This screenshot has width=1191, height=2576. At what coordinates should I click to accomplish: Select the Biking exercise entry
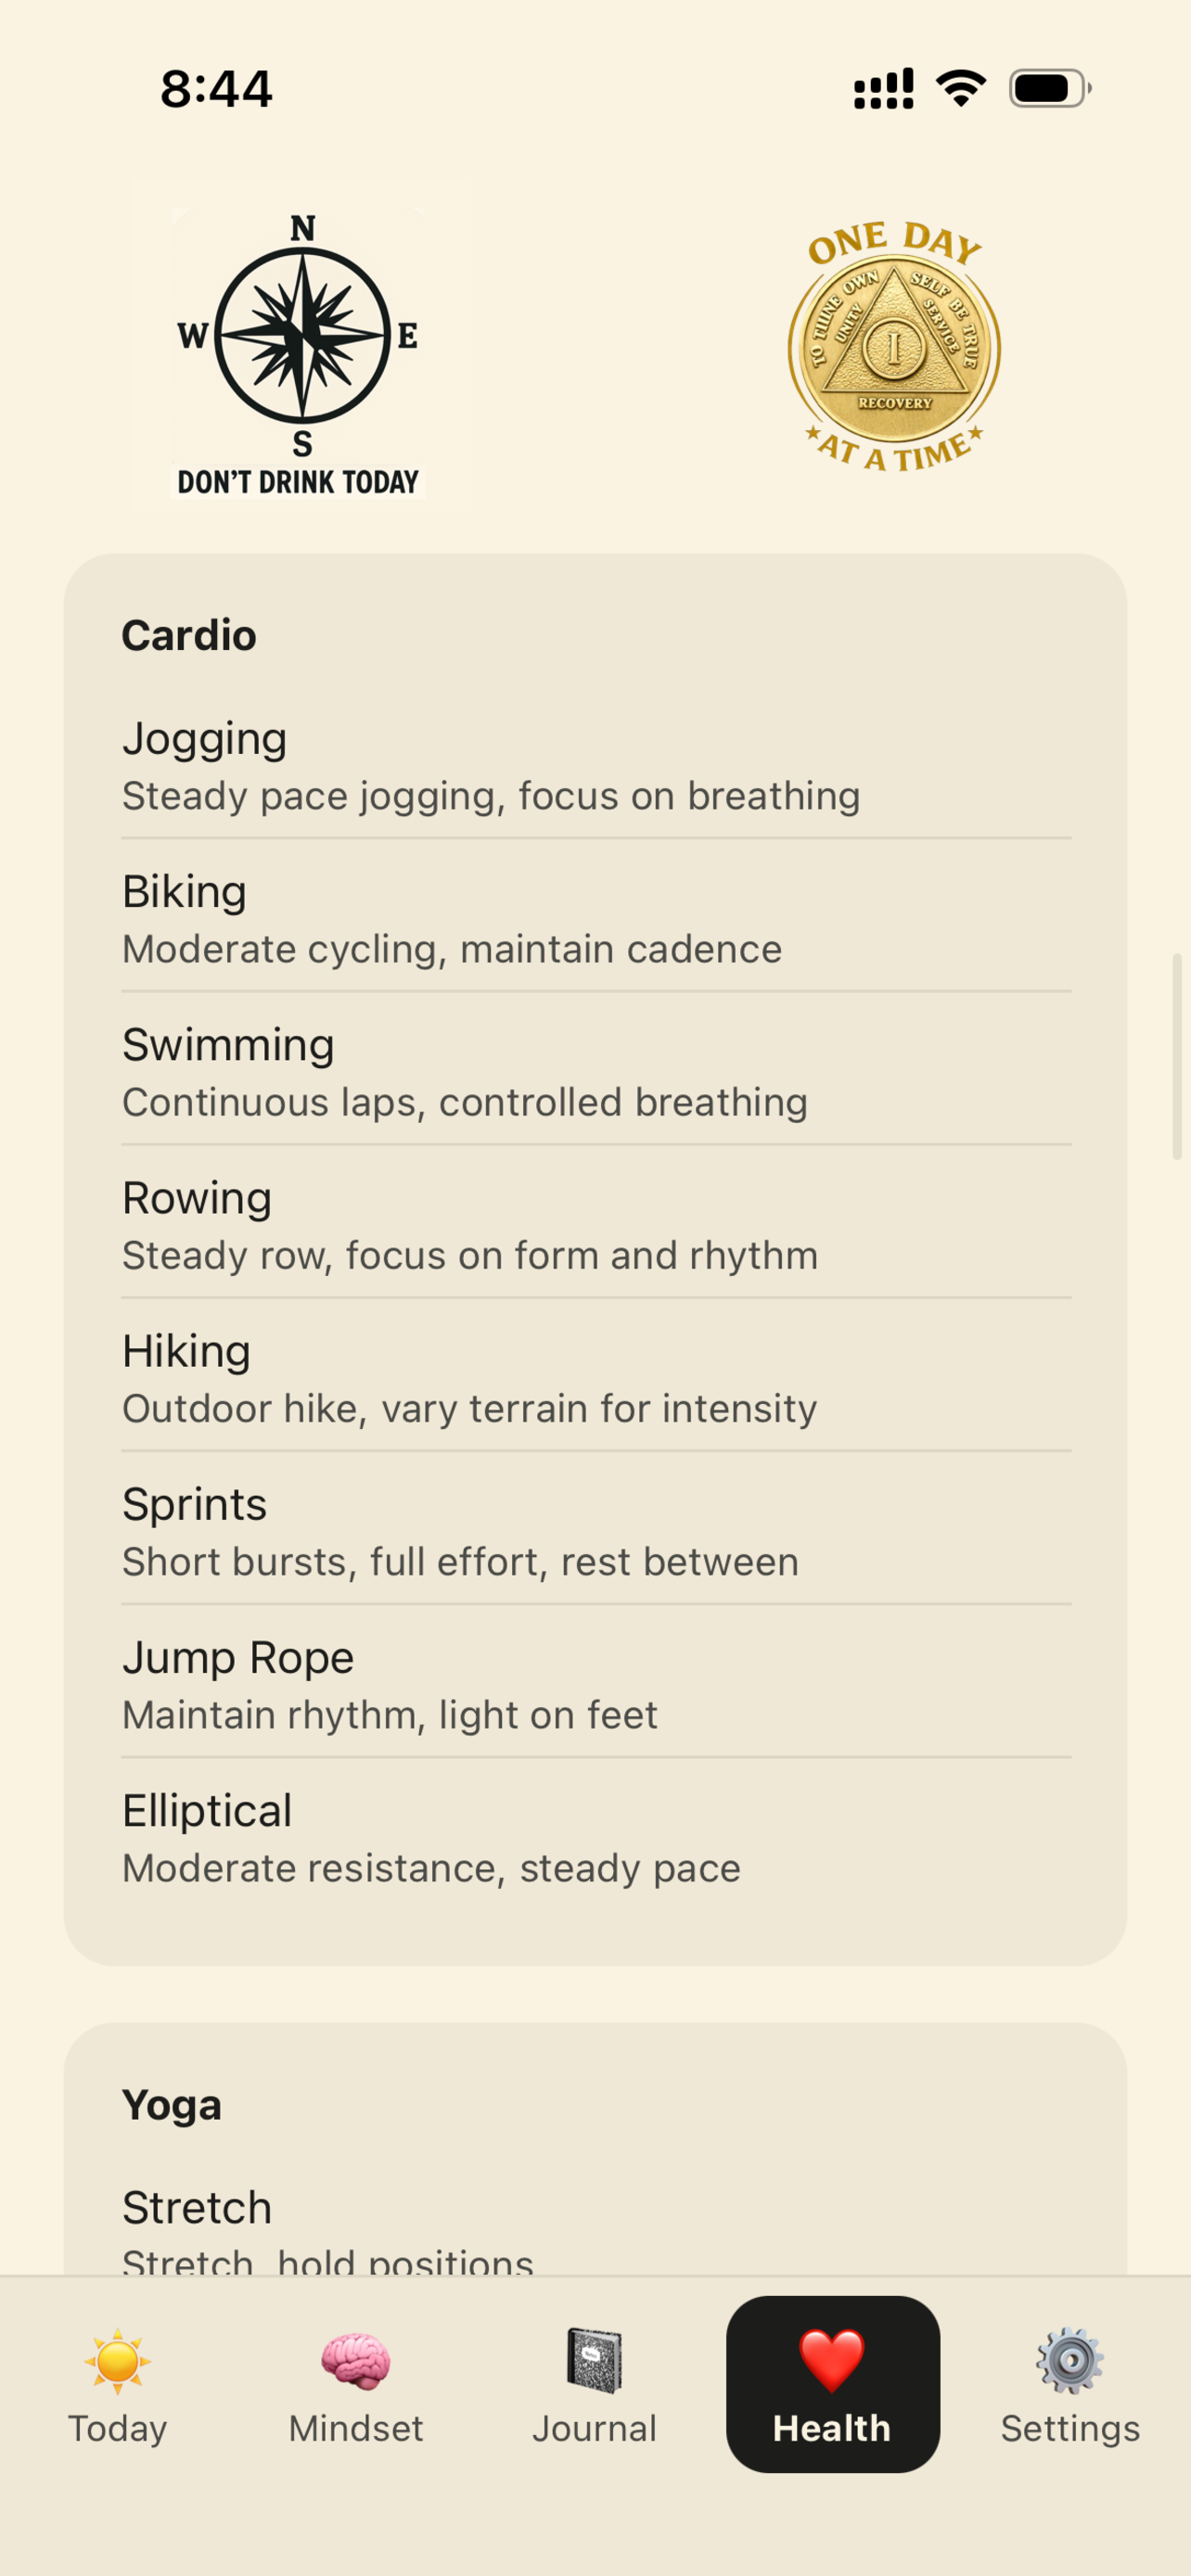(596, 919)
